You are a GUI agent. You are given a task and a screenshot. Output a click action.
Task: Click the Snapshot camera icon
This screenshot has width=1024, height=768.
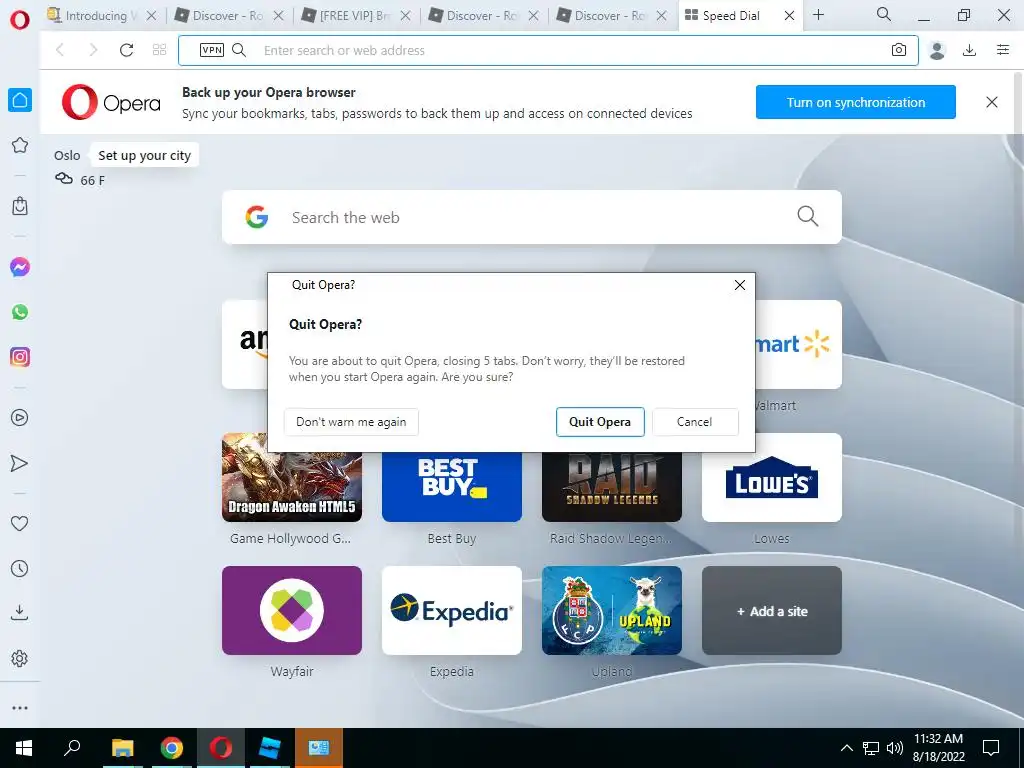tap(899, 50)
